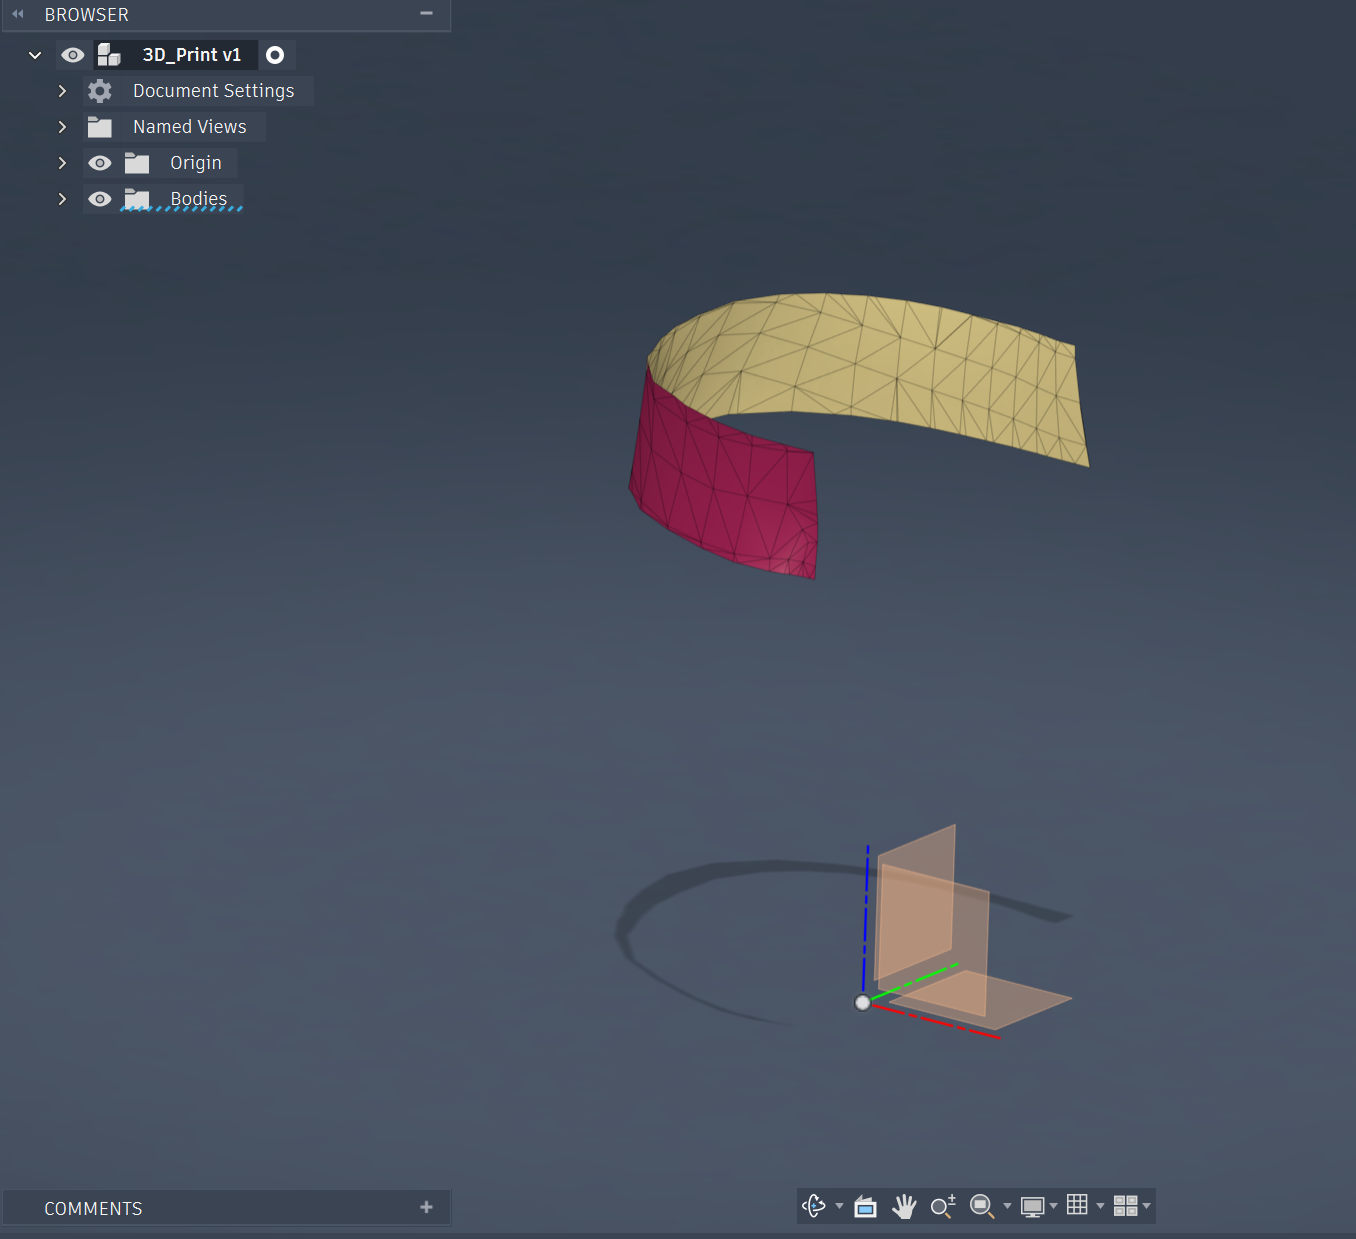Click the origin center point

coord(863,1002)
